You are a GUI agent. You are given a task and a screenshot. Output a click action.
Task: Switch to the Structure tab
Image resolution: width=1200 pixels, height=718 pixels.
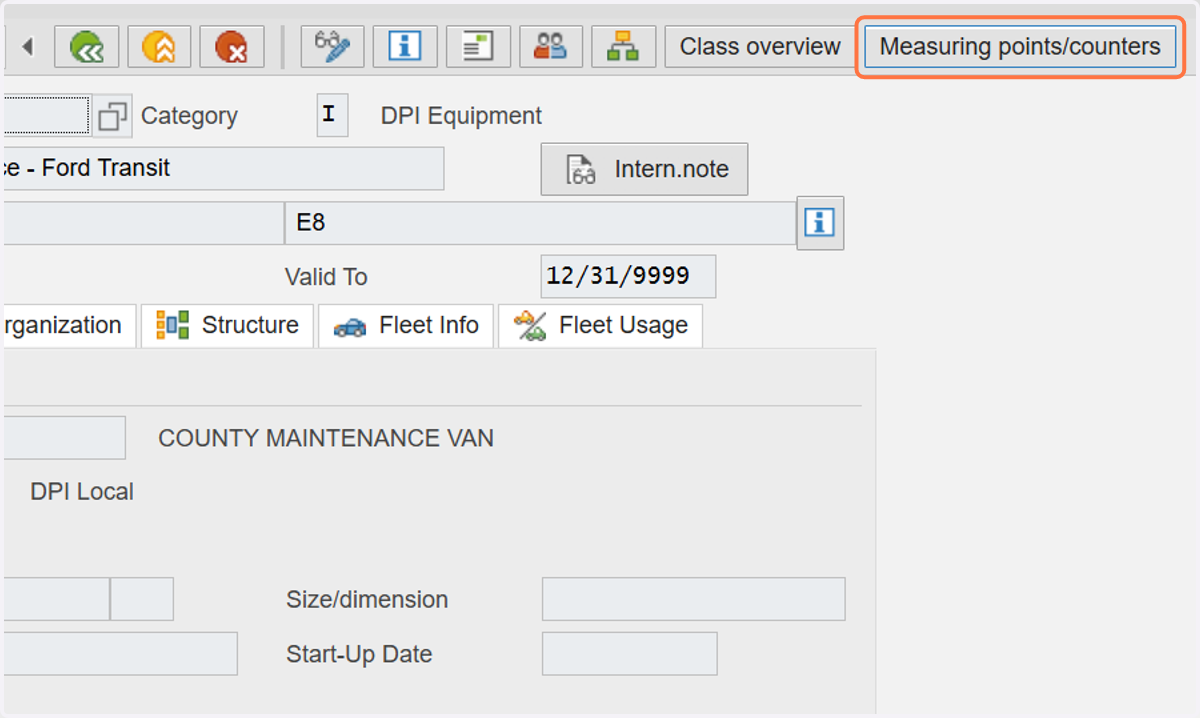point(227,326)
